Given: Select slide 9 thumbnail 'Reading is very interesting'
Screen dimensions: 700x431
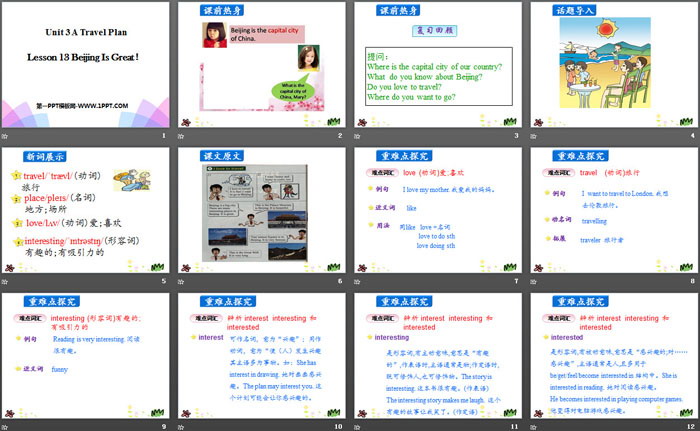Looking at the screenshot, I should tap(85, 356).
